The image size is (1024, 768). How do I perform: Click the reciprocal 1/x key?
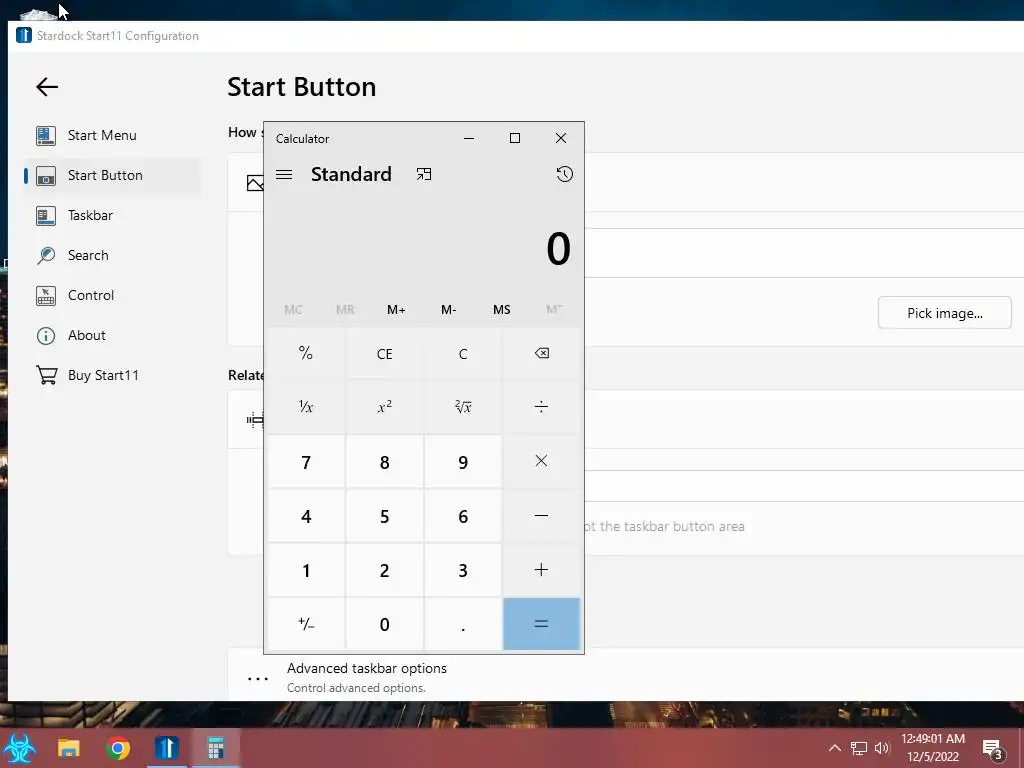[306, 407]
